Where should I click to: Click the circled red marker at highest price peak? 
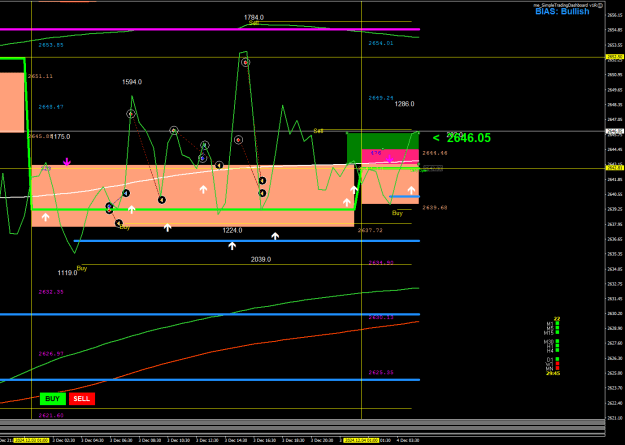246,62
